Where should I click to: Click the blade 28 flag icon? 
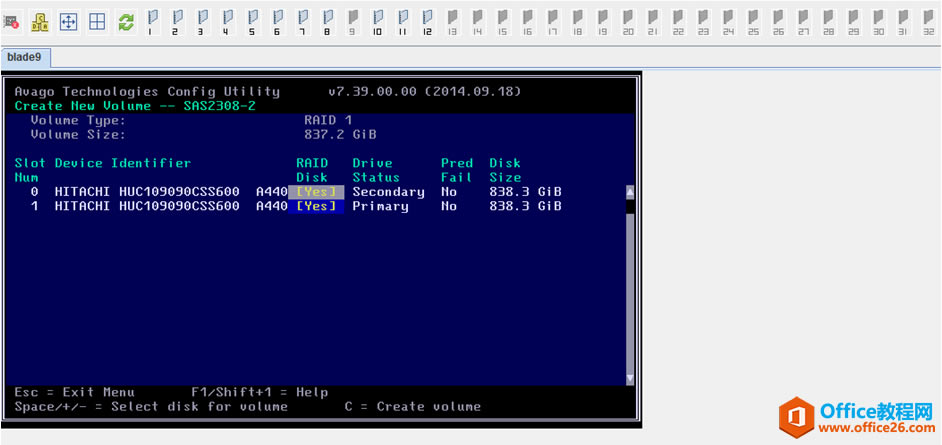tap(829, 22)
